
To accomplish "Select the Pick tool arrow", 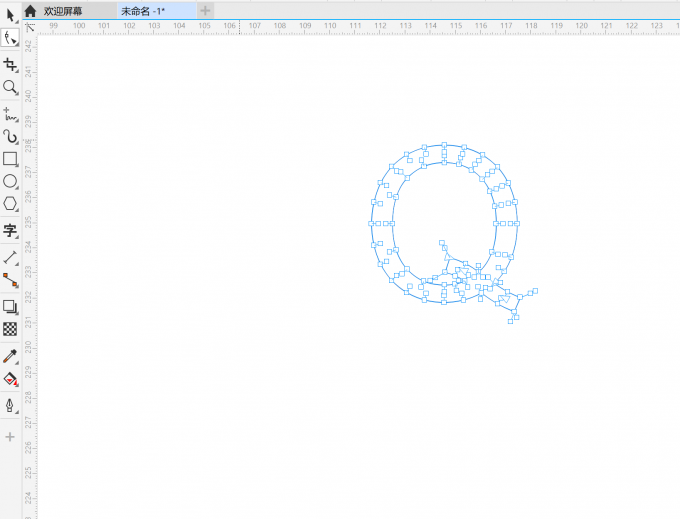I will (10, 14).
